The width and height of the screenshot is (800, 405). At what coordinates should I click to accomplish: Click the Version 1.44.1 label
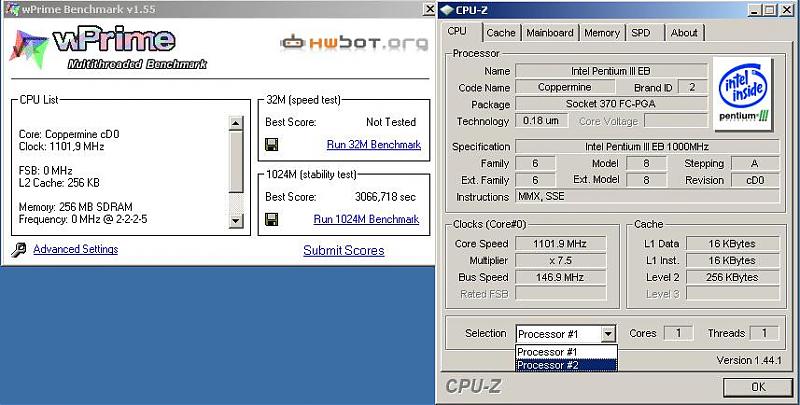[748, 360]
